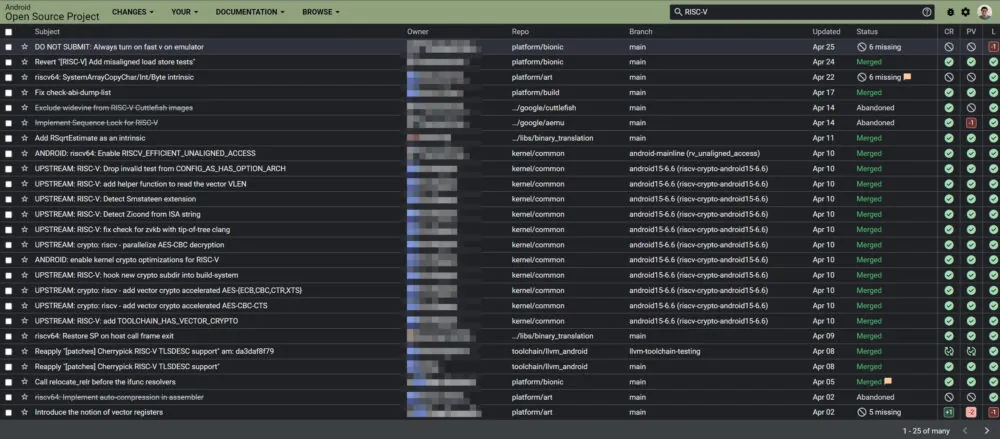The width and height of the screenshot is (1000, 439).
Task: Select checkbox for 'riscv64: SystemArrayCopyChar/Int/Byte intrinsic'
Action: click(8, 77)
